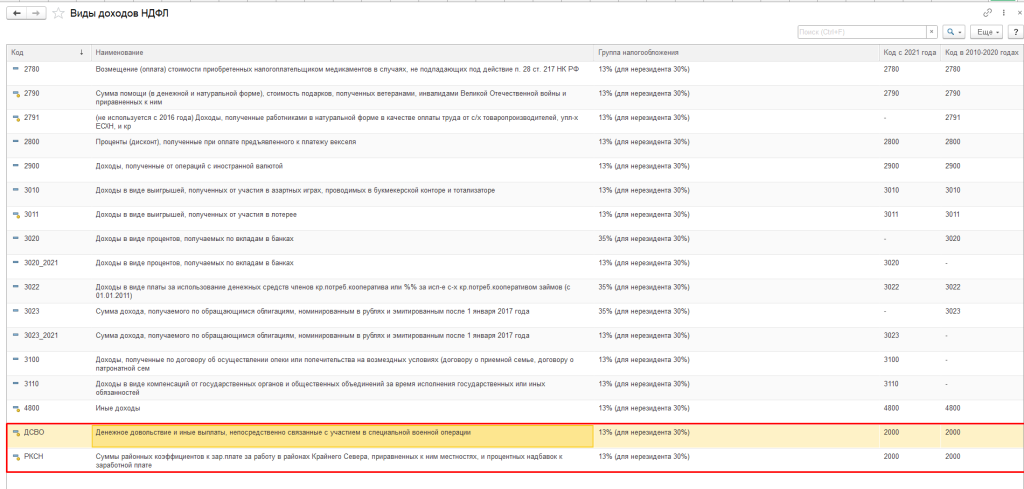Clear the search field with X button
1024x489 pixels.
[x=931, y=32]
